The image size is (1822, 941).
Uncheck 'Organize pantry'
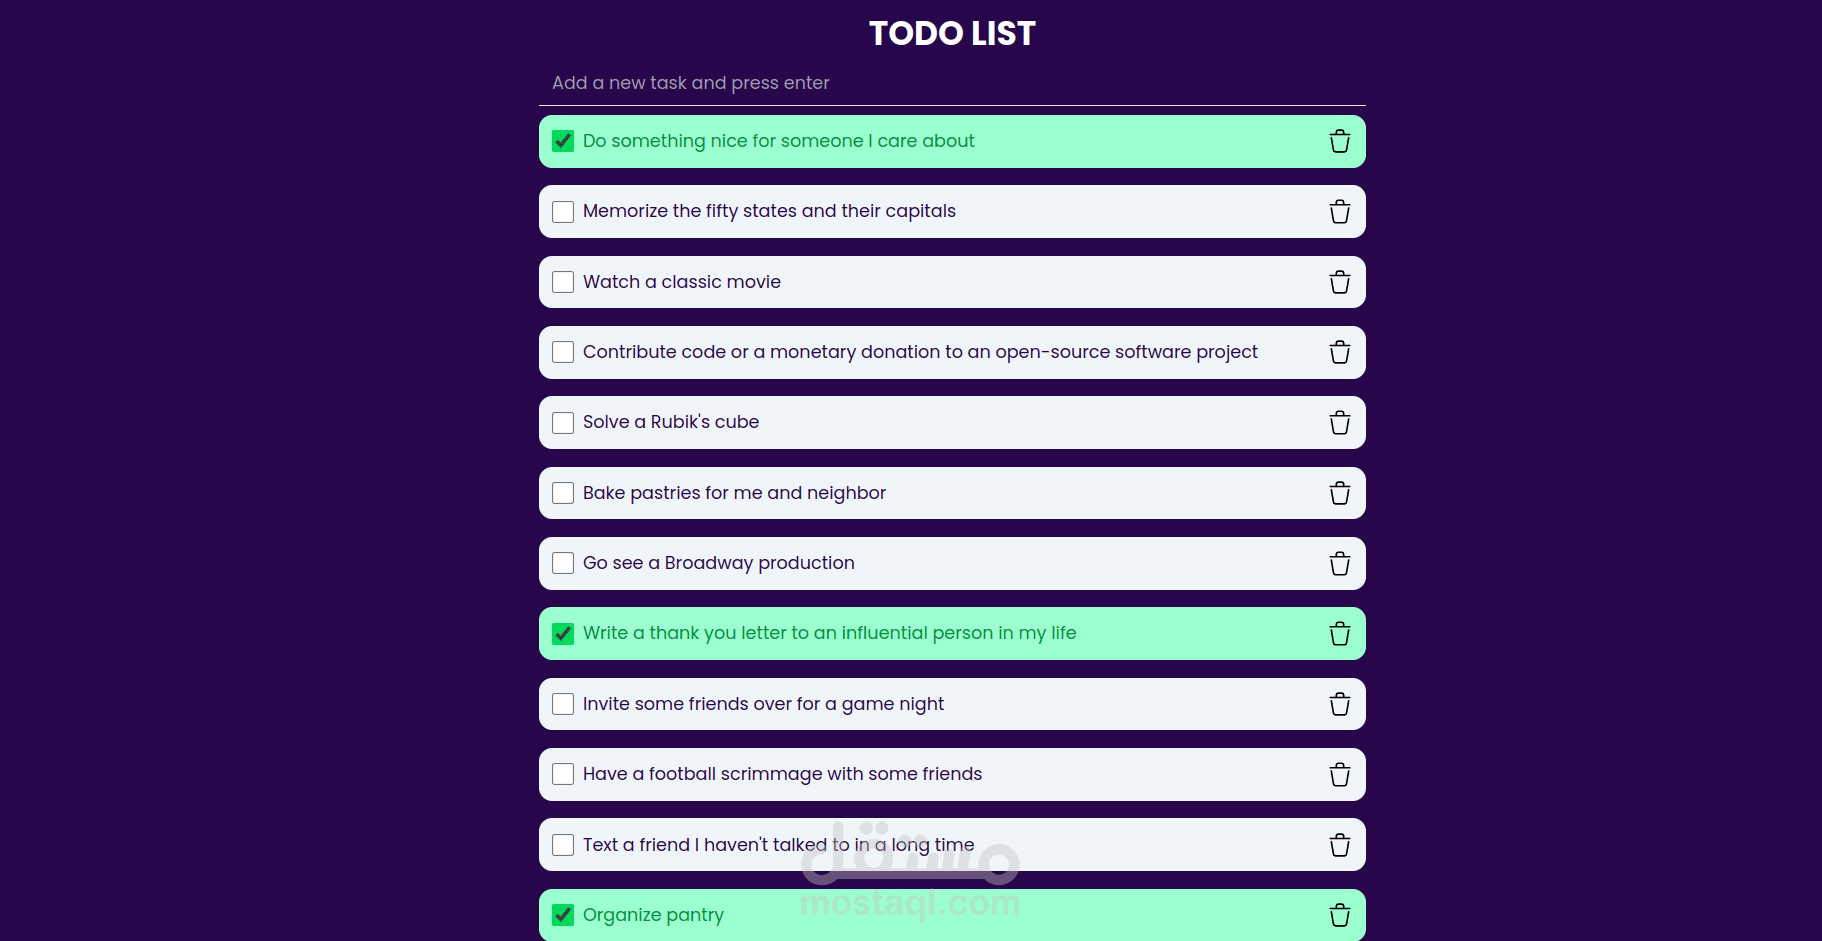(x=563, y=915)
